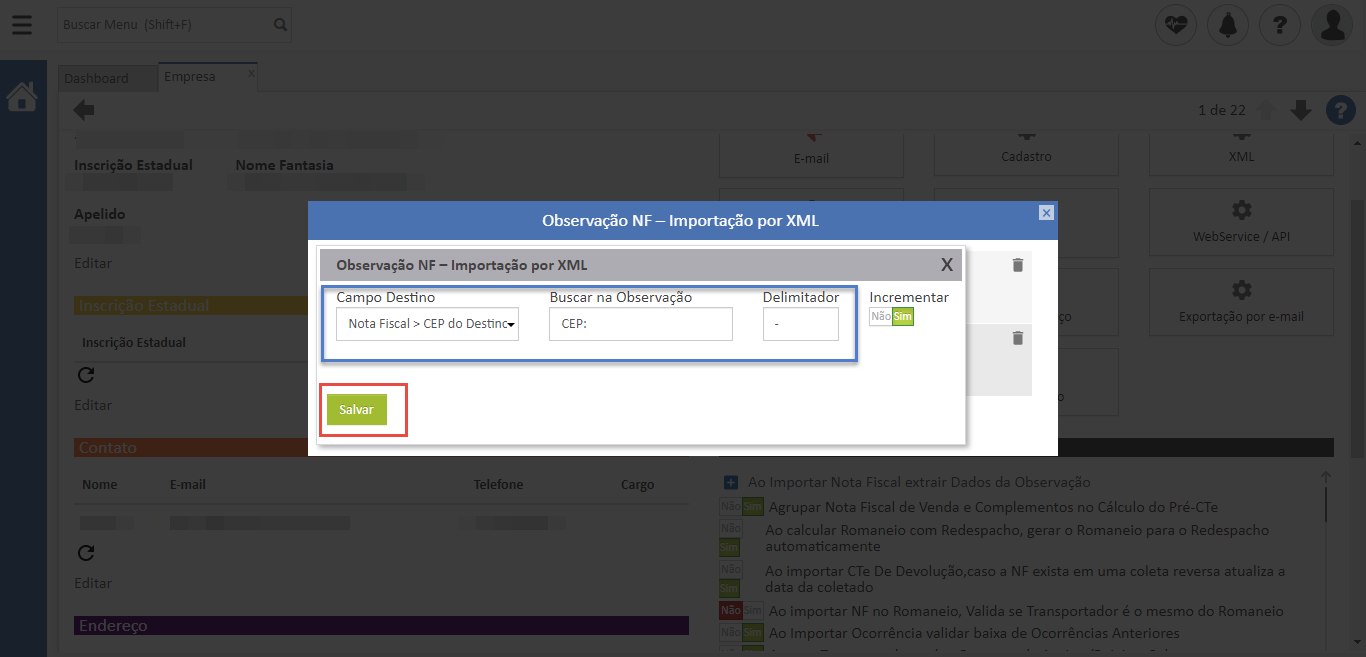Click Editar under Apelido
This screenshot has width=1366, height=657.
pyautogui.click(x=93, y=263)
